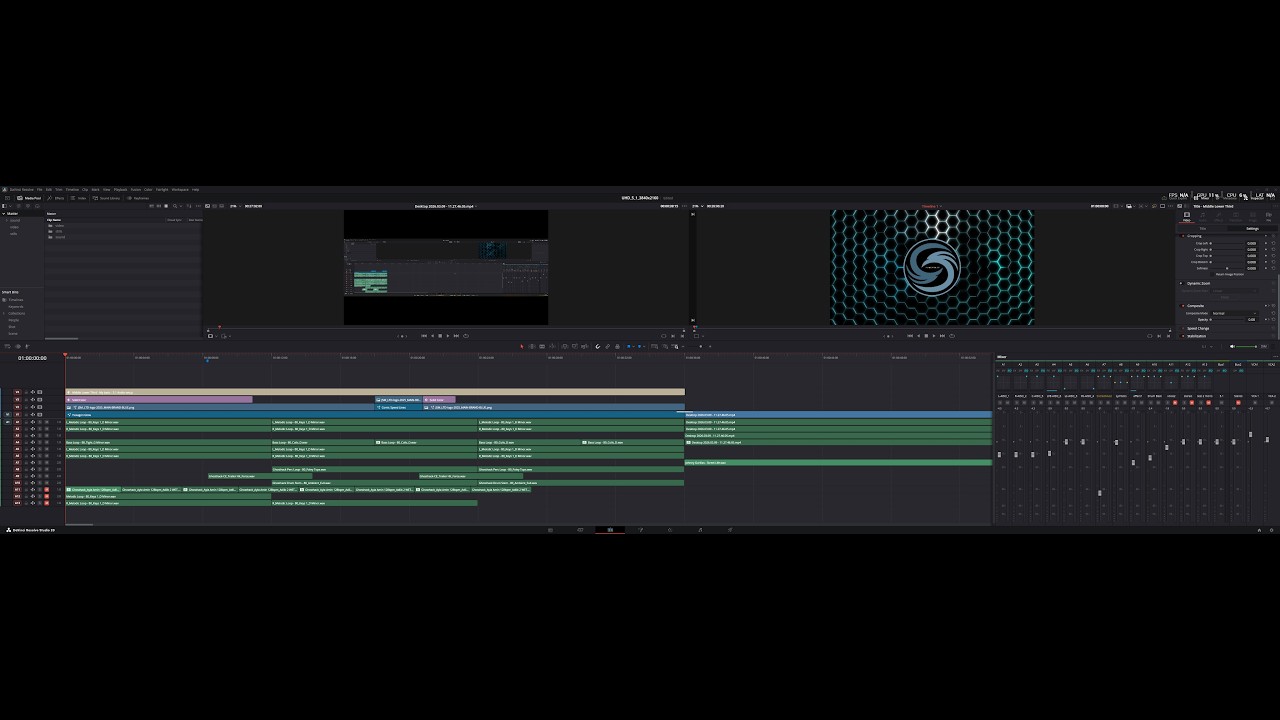The image size is (1280, 720).
Task: Toggle loop in timeline viewer
Action: click(x=952, y=336)
